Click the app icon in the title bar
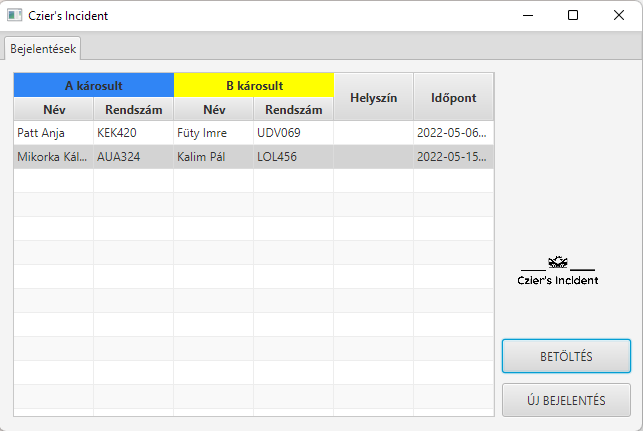643x431 pixels. (x=14, y=15)
